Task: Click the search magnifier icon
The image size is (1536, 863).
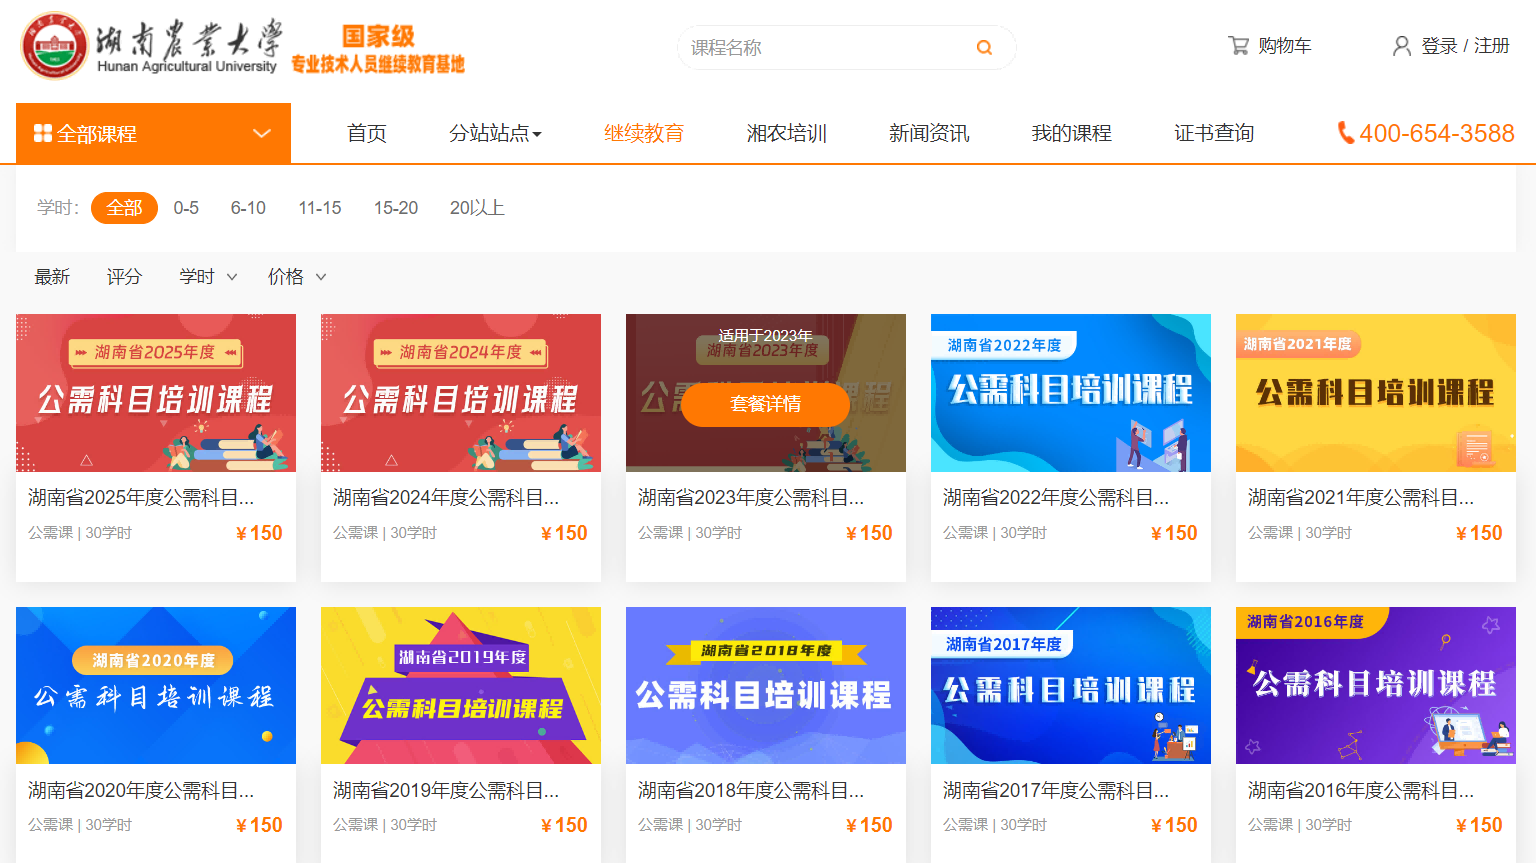Action: (x=983, y=47)
